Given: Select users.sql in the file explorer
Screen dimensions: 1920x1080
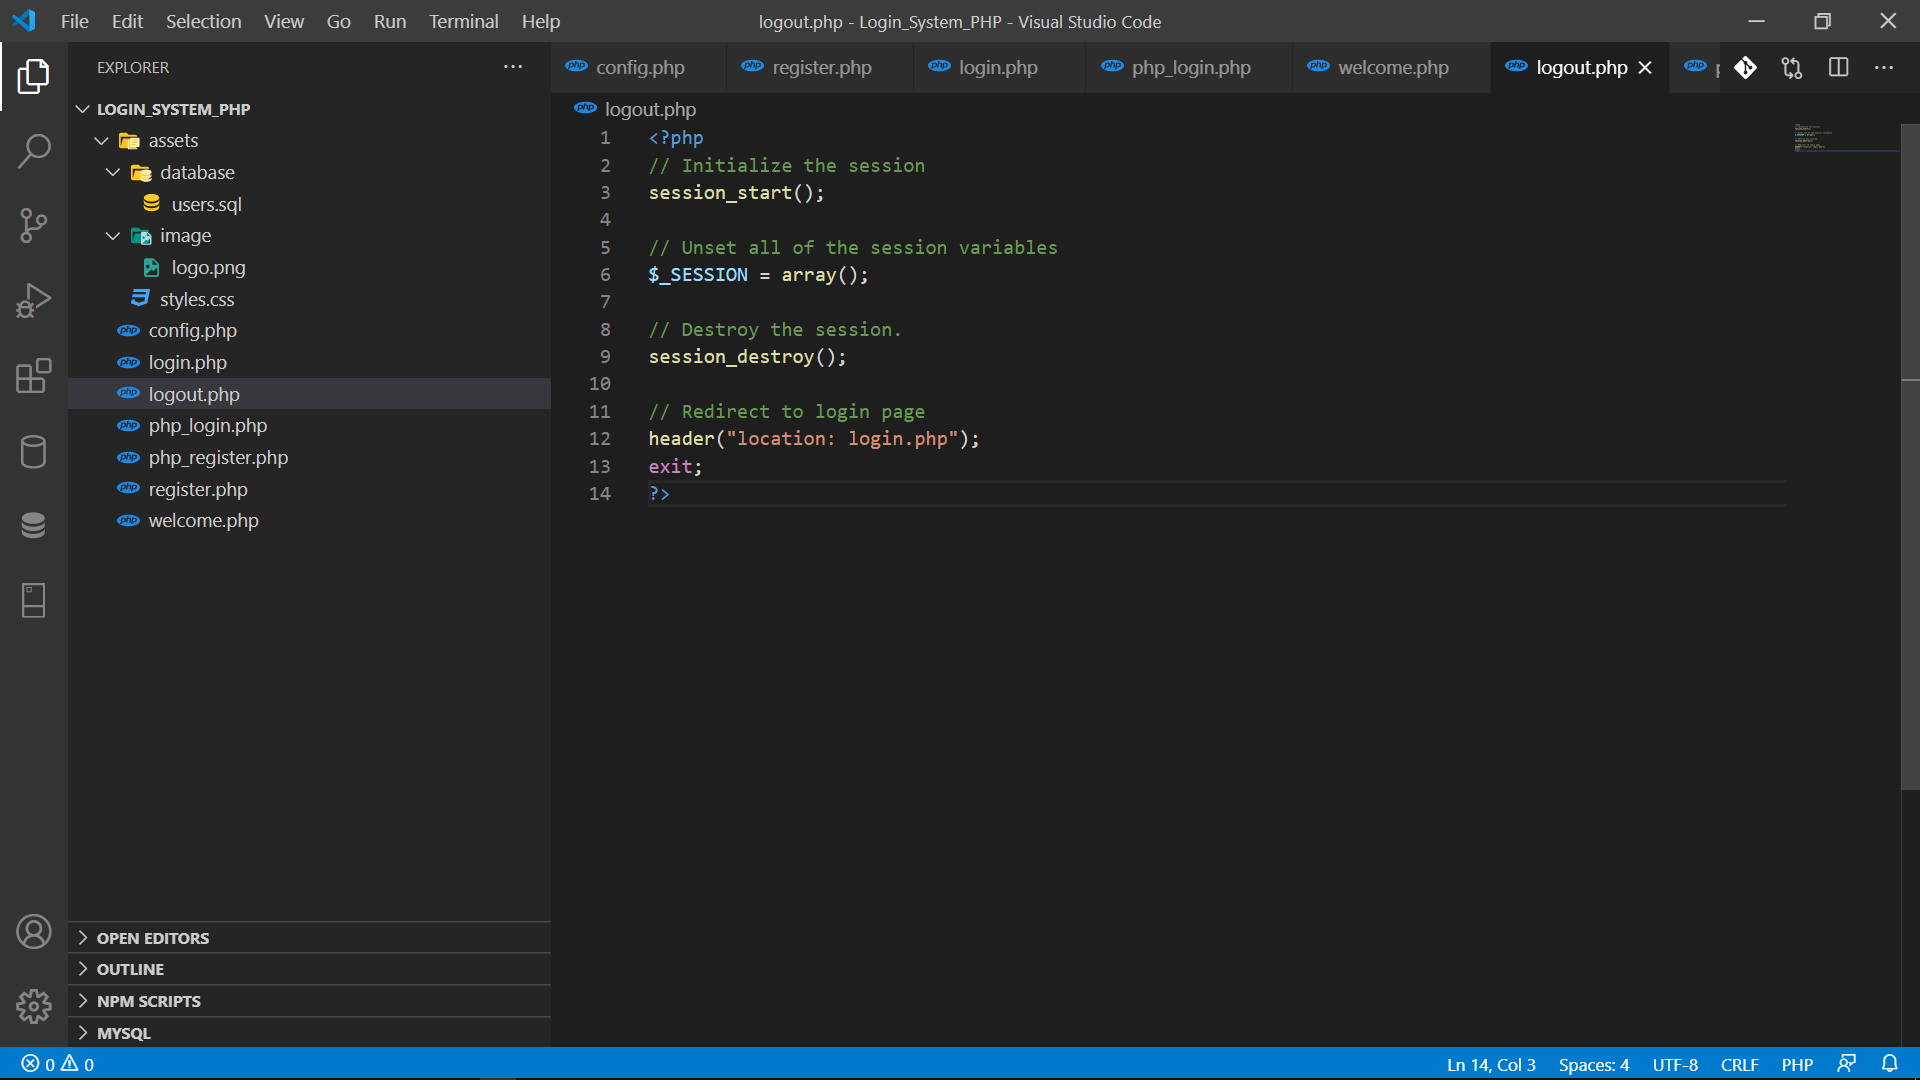Looking at the screenshot, I should [x=207, y=204].
